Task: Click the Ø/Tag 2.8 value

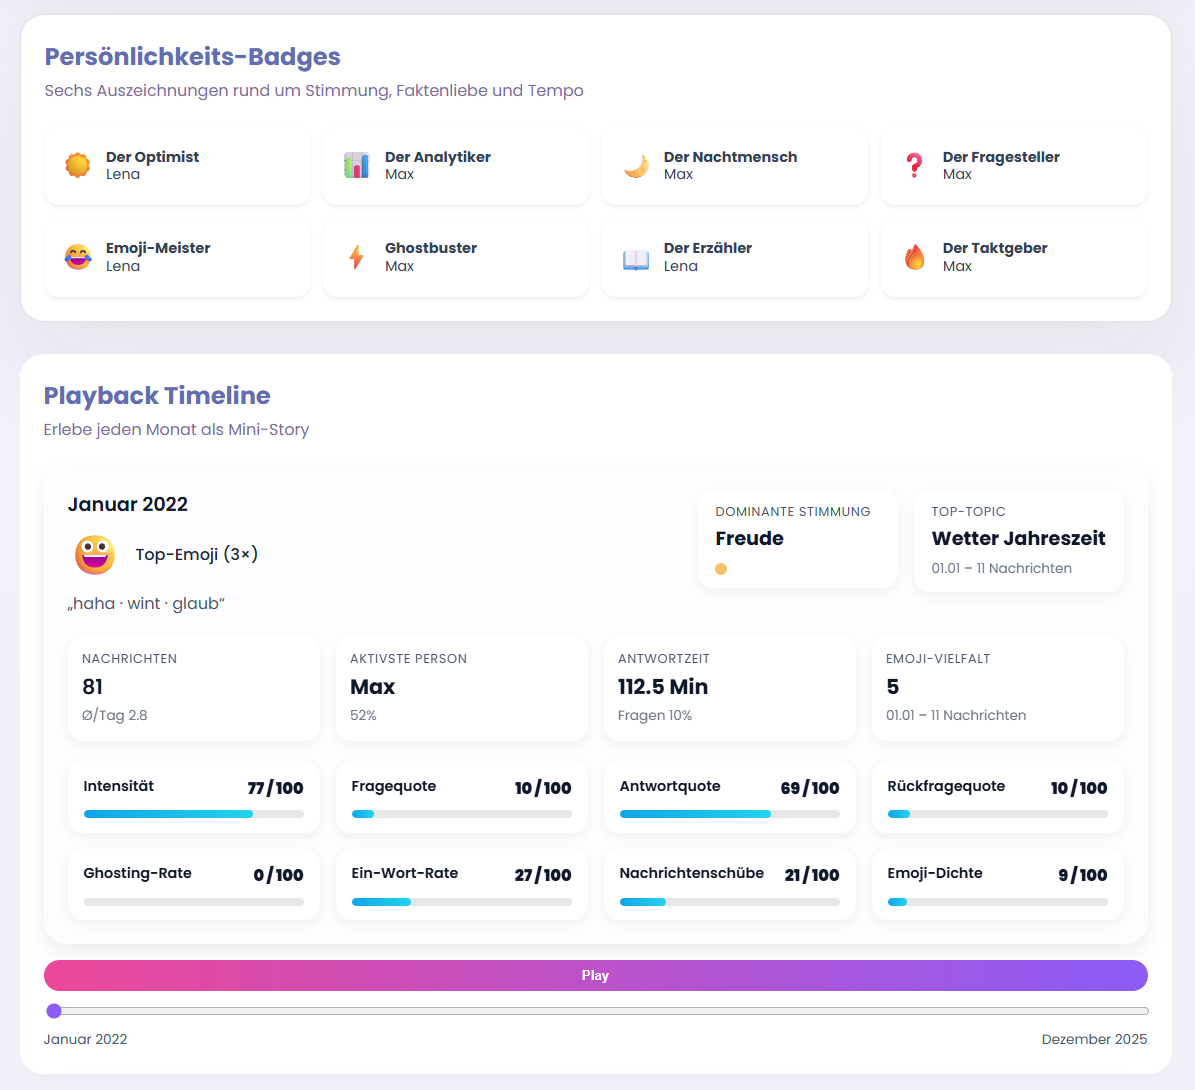Action: pyautogui.click(x=115, y=715)
